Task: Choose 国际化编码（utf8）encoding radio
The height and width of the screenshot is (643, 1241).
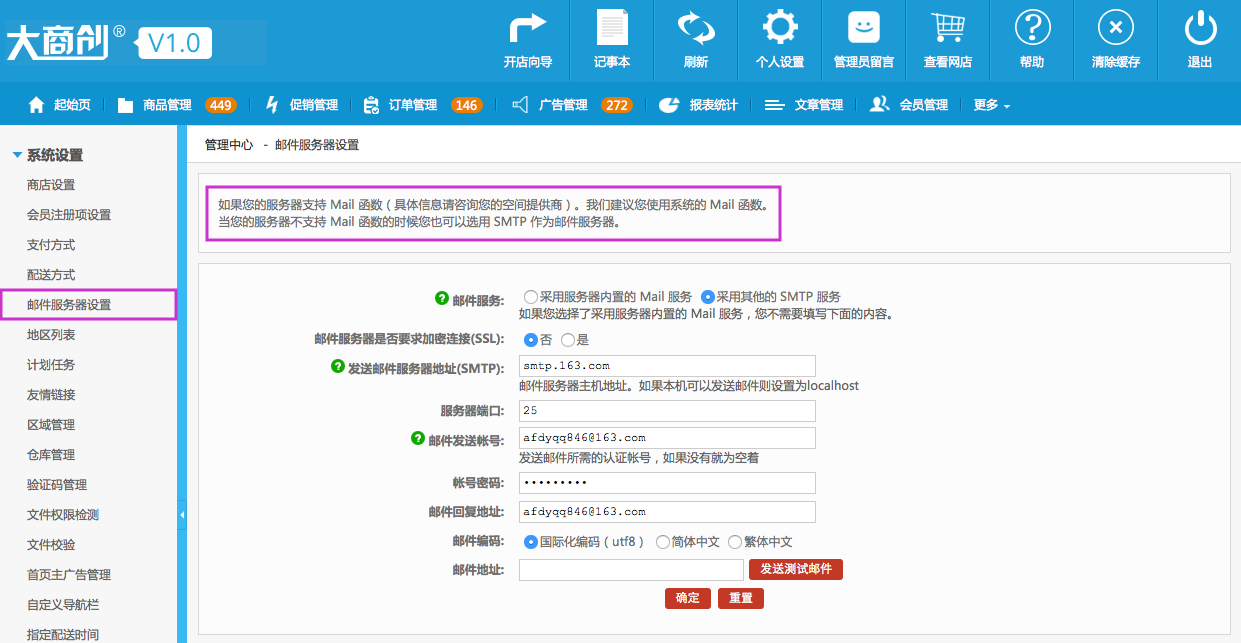Action: (x=531, y=542)
